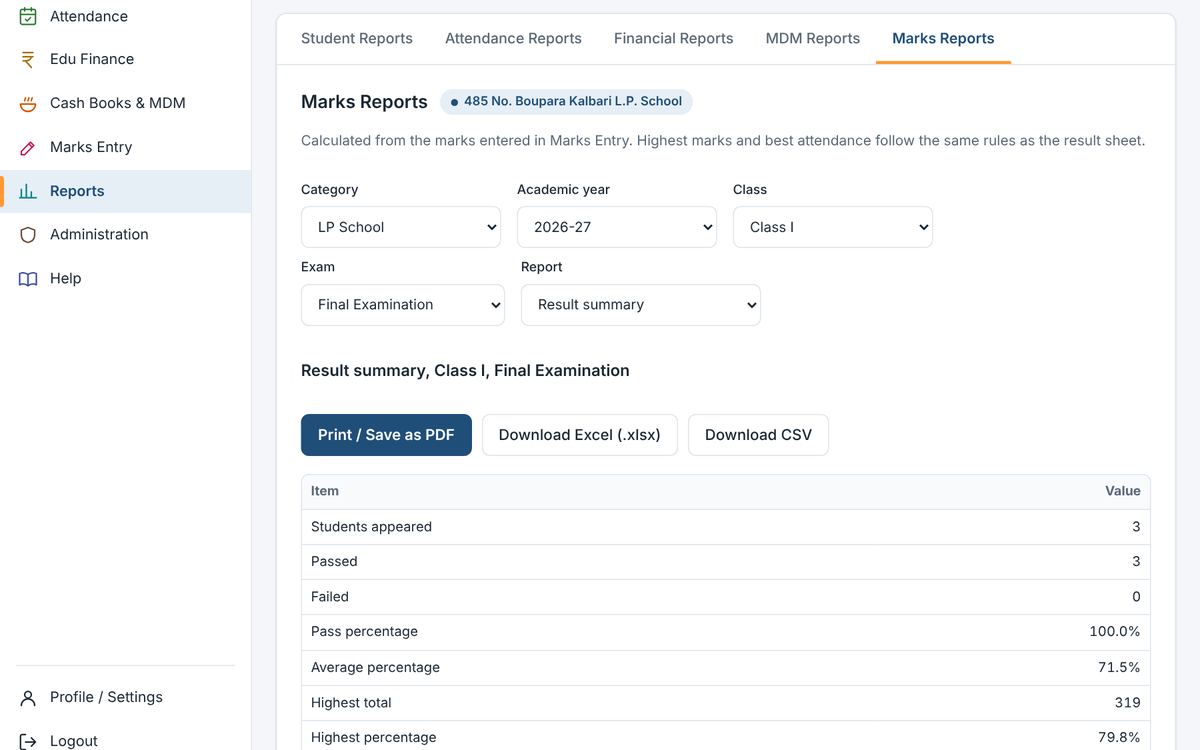
Task: Open Profile / Settings in the sidebar
Action: pyautogui.click(x=125, y=697)
